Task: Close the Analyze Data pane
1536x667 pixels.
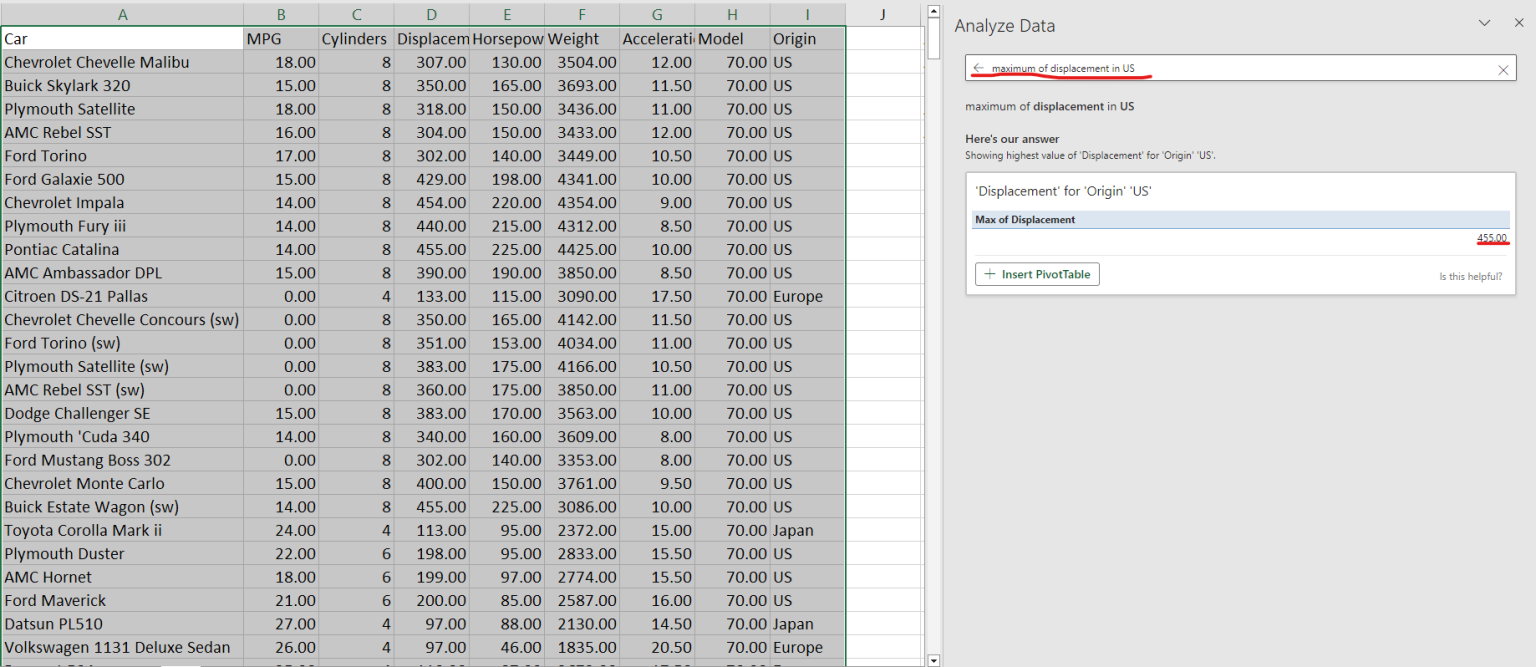Action: coord(1519,22)
